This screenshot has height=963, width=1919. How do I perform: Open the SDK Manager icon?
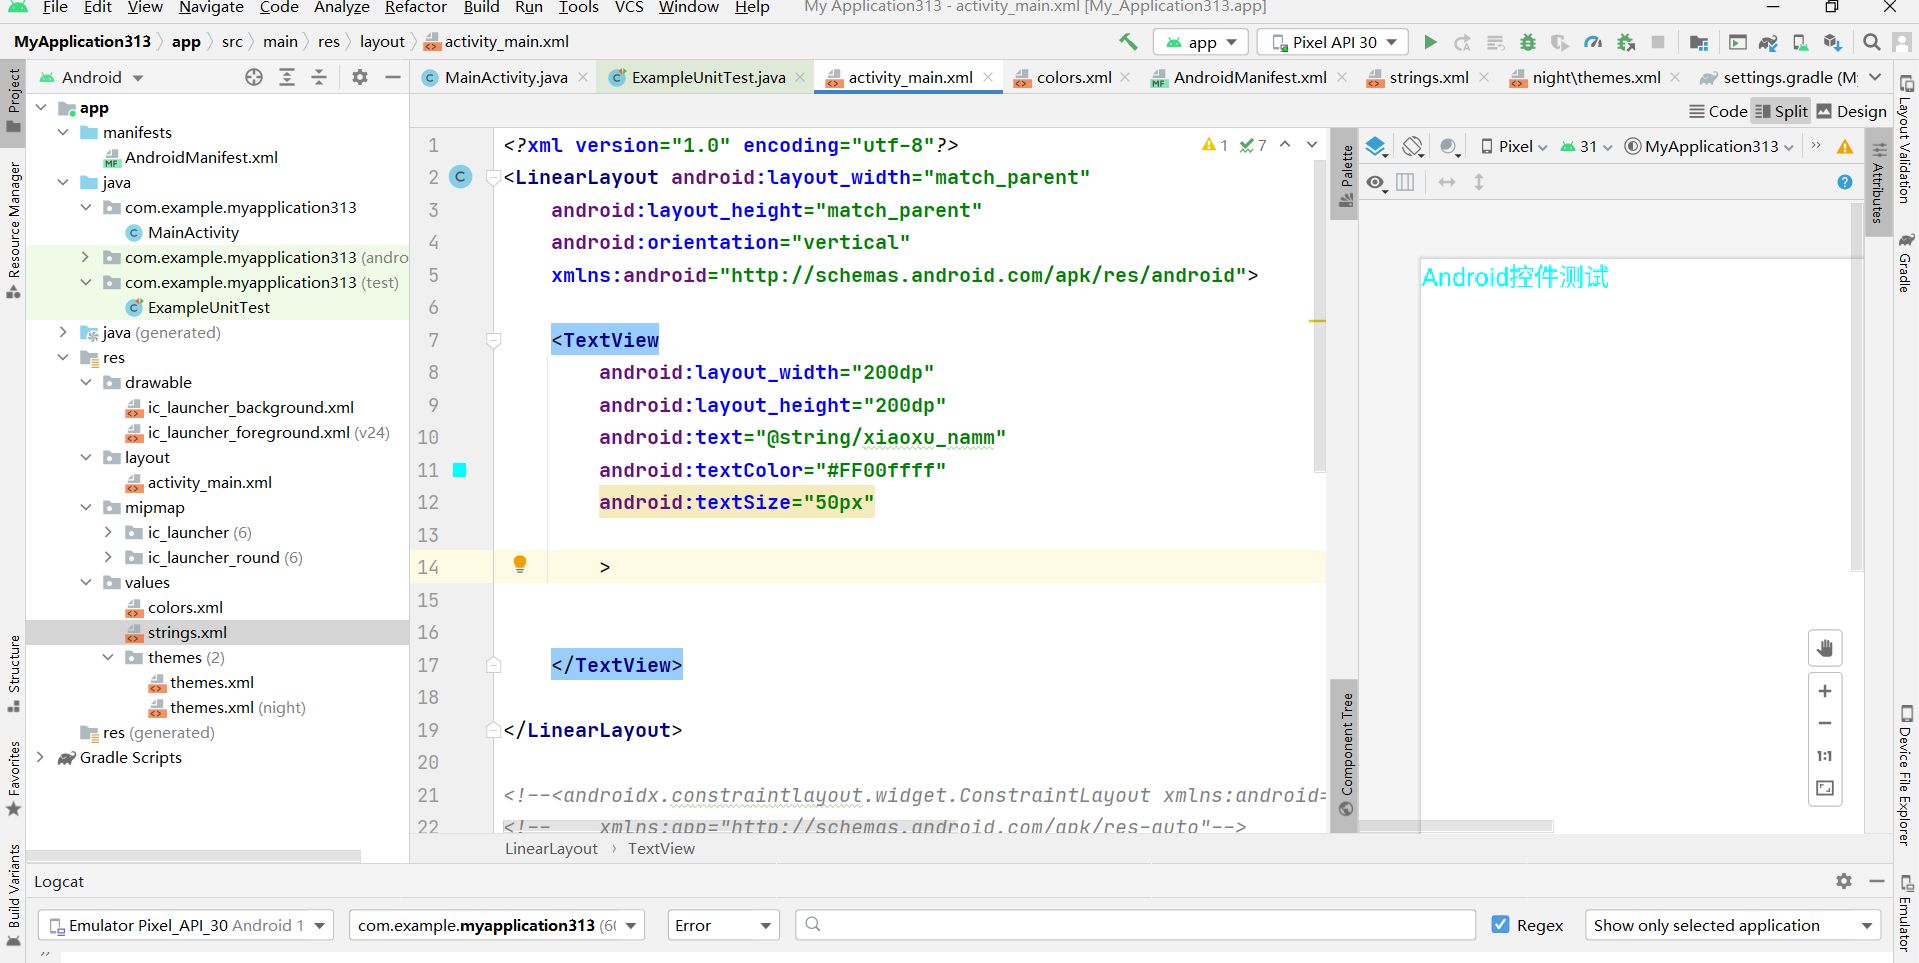1832,42
